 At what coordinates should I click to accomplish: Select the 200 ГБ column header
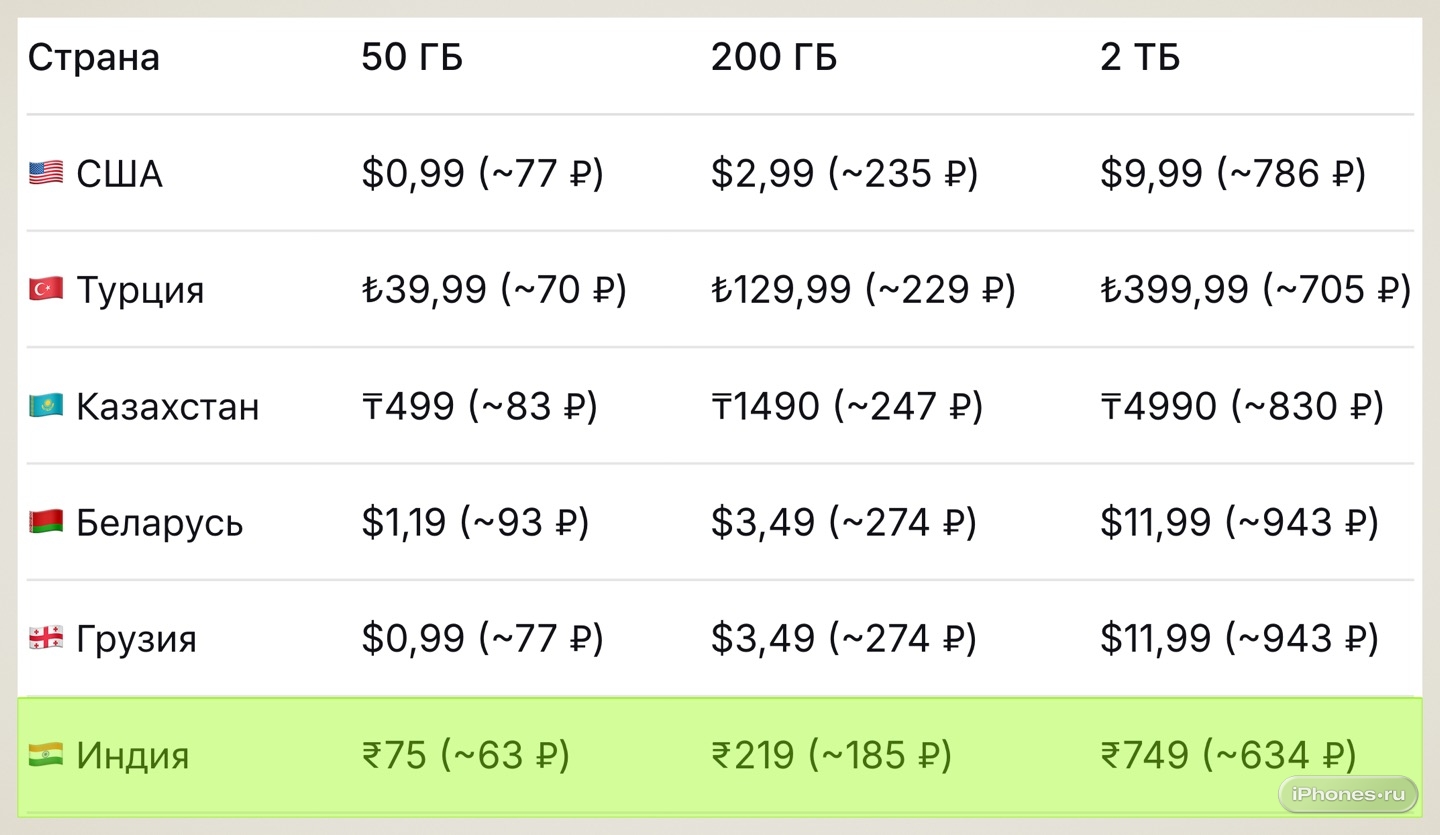(774, 57)
